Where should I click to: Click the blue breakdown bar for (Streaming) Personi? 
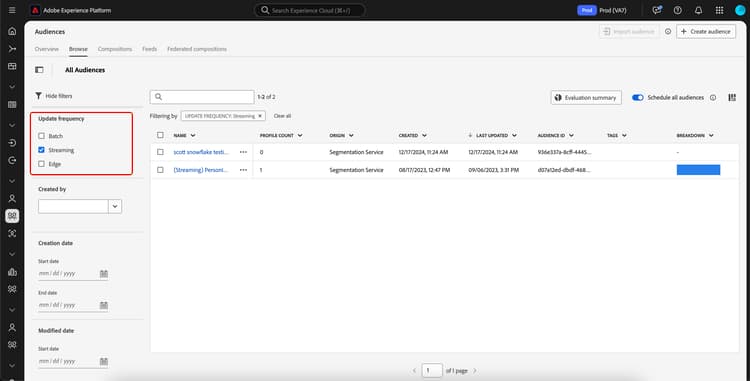tap(698, 170)
